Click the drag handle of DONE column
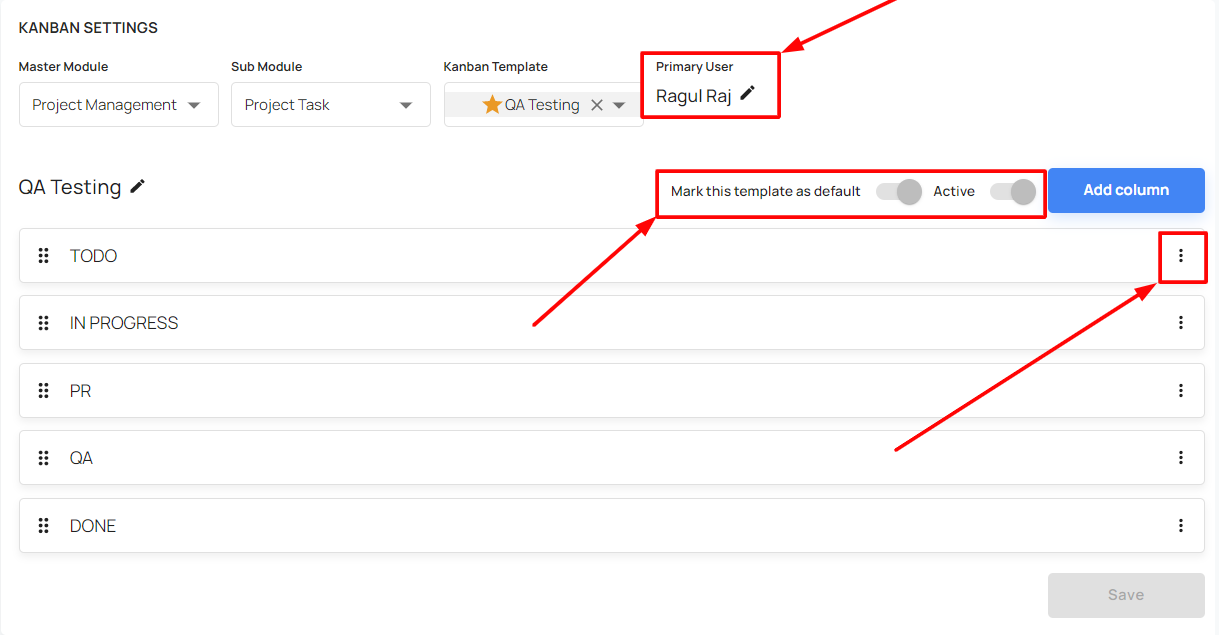1219x635 pixels. coord(44,526)
